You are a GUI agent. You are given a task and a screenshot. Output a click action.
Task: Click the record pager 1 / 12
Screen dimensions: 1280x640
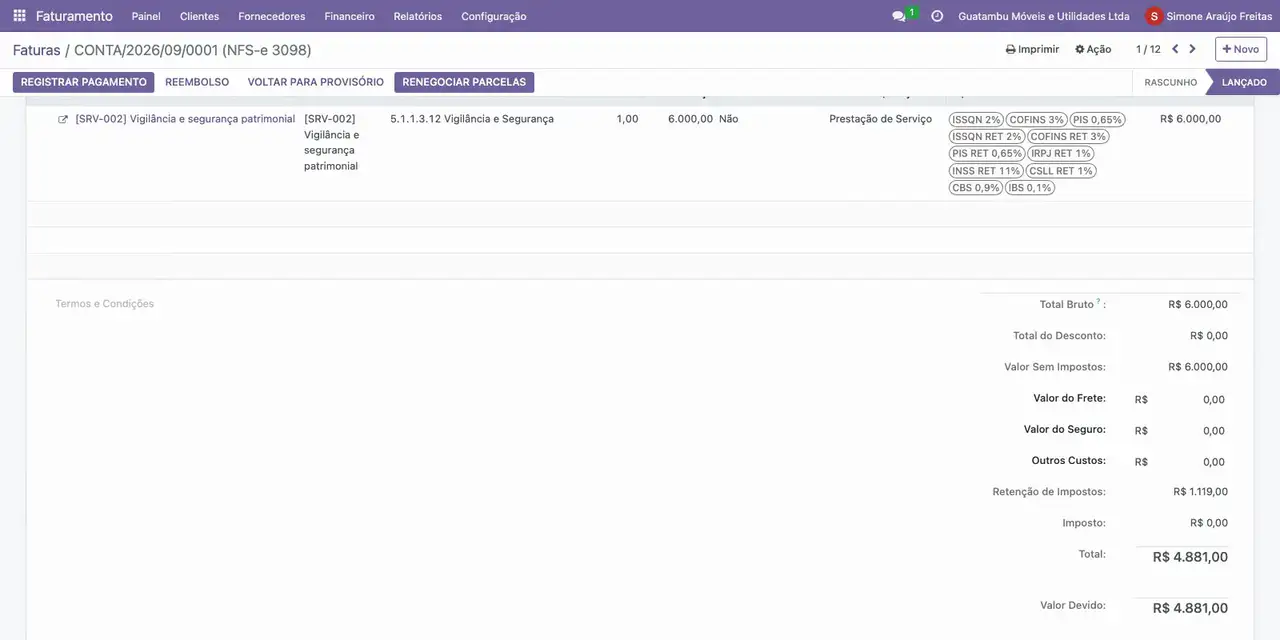[x=1148, y=49]
